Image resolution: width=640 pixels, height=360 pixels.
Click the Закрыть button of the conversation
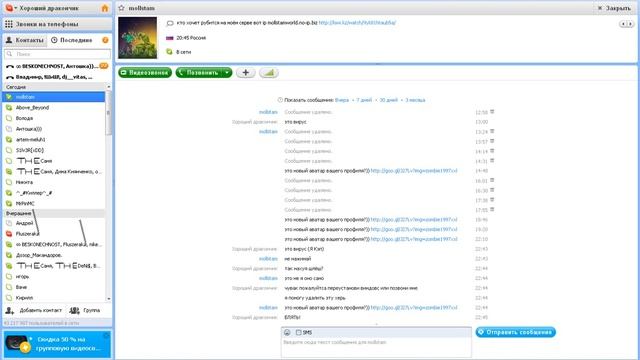point(614,8)
